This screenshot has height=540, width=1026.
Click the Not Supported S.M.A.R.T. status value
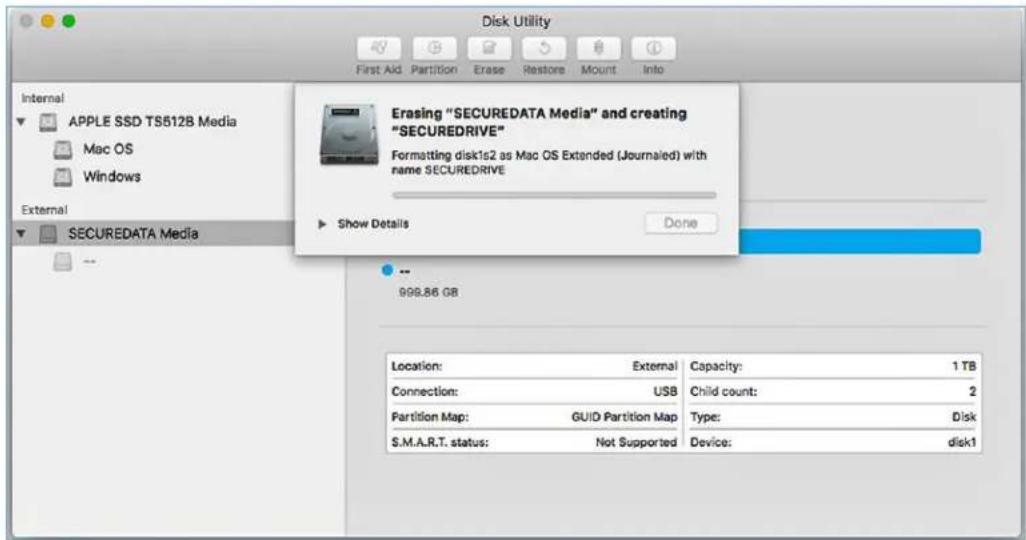tap(636, 442)
